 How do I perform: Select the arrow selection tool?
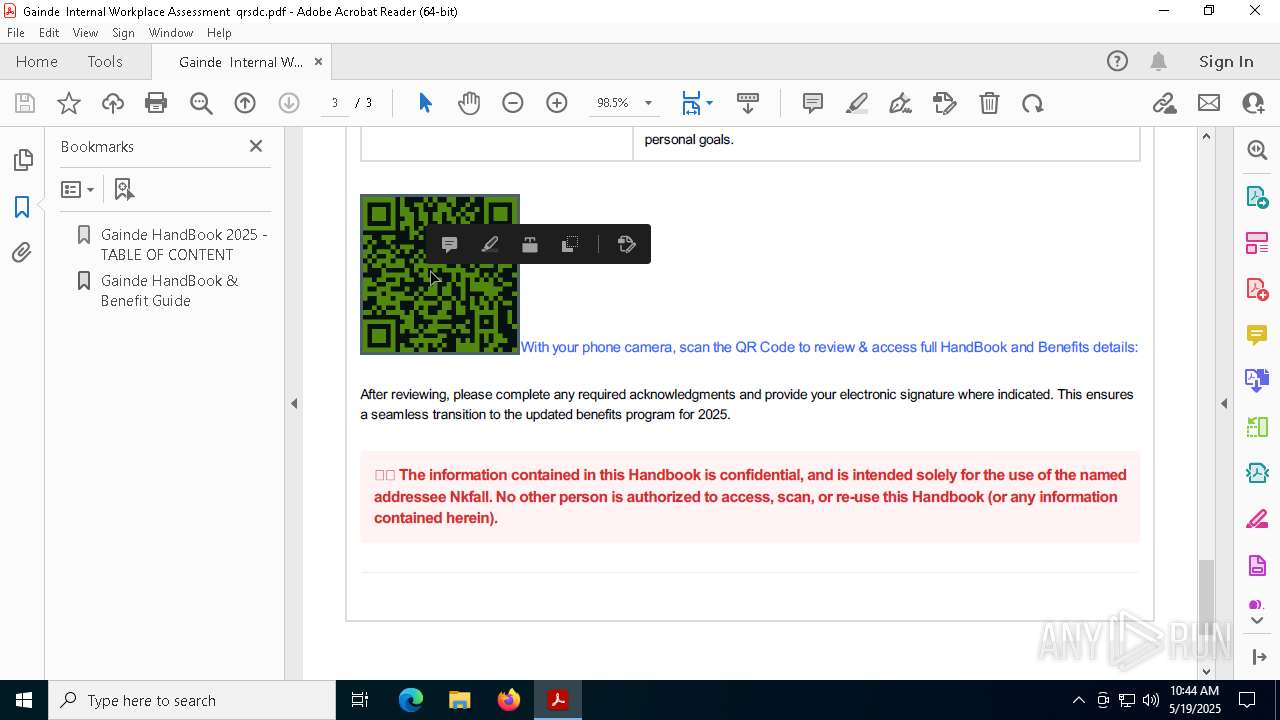[425, 103]
